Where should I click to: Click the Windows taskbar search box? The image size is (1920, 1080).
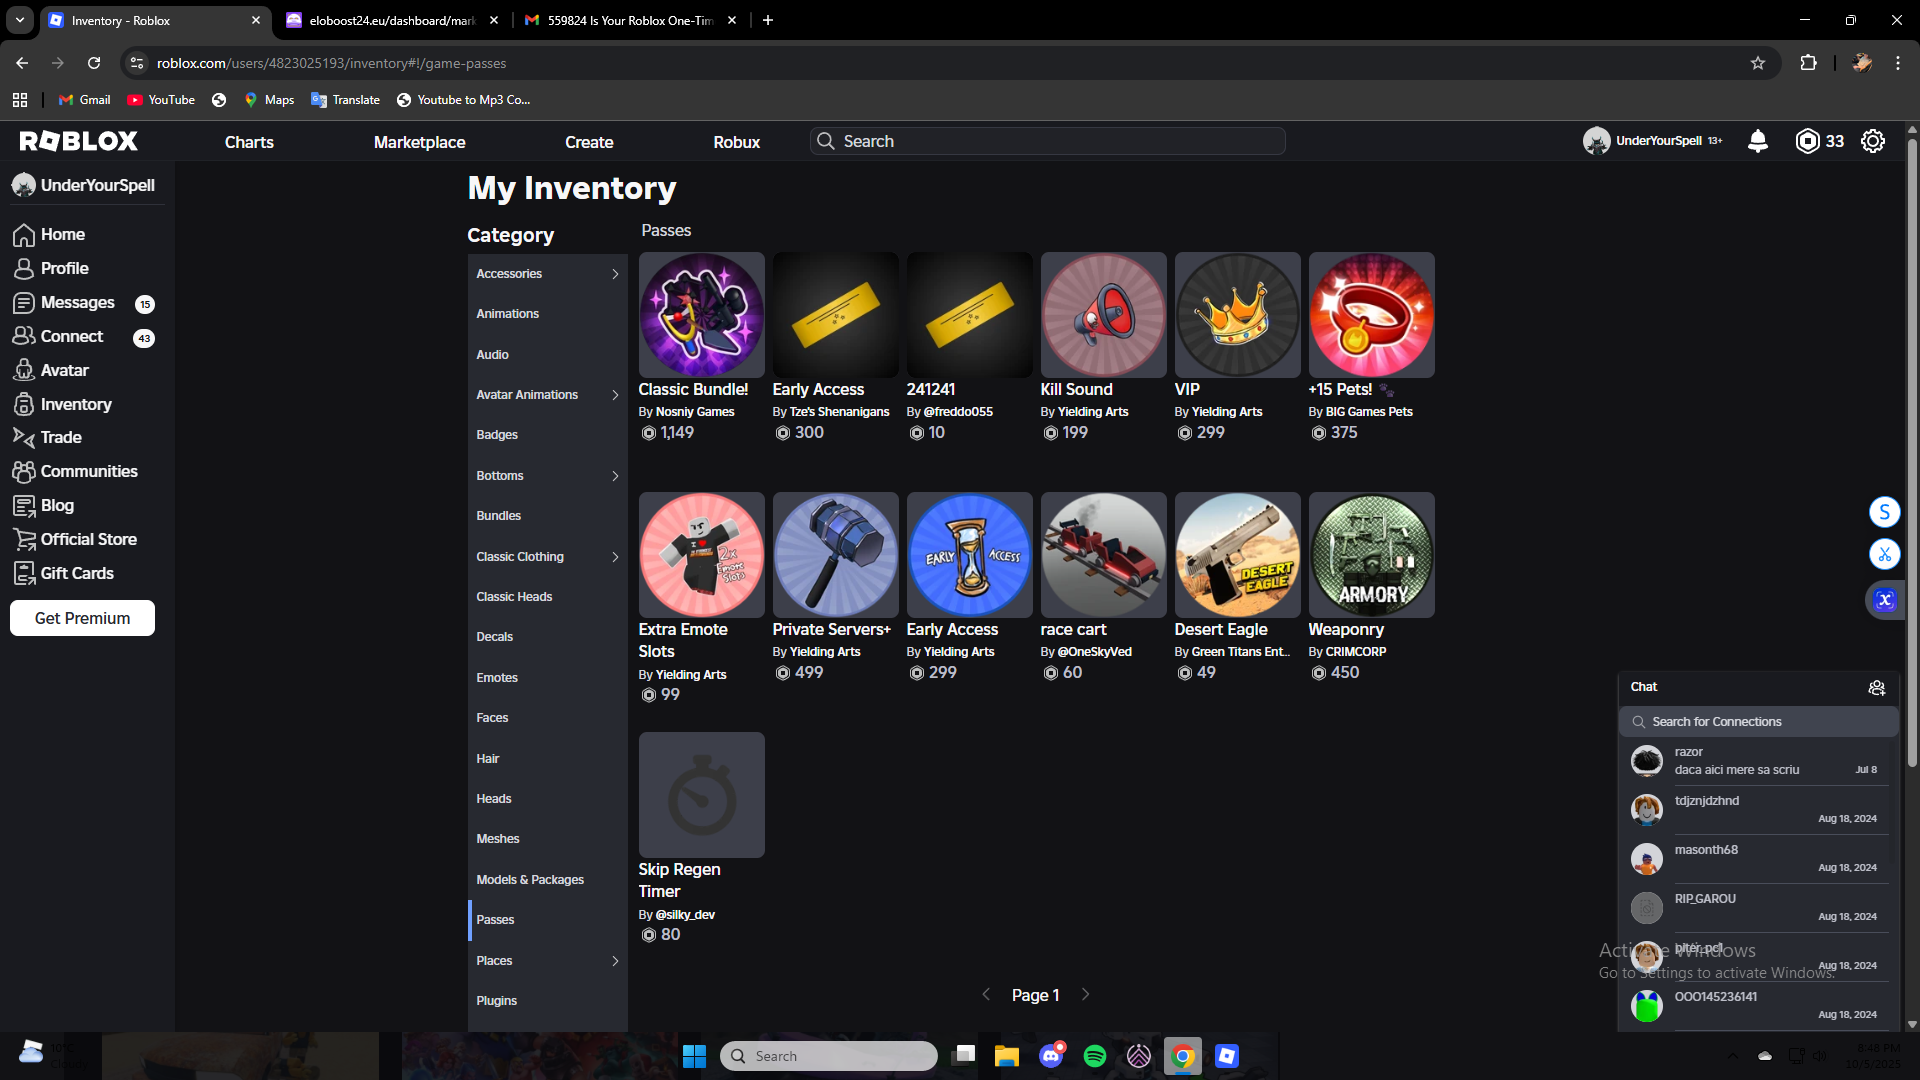pos(828,1056)
